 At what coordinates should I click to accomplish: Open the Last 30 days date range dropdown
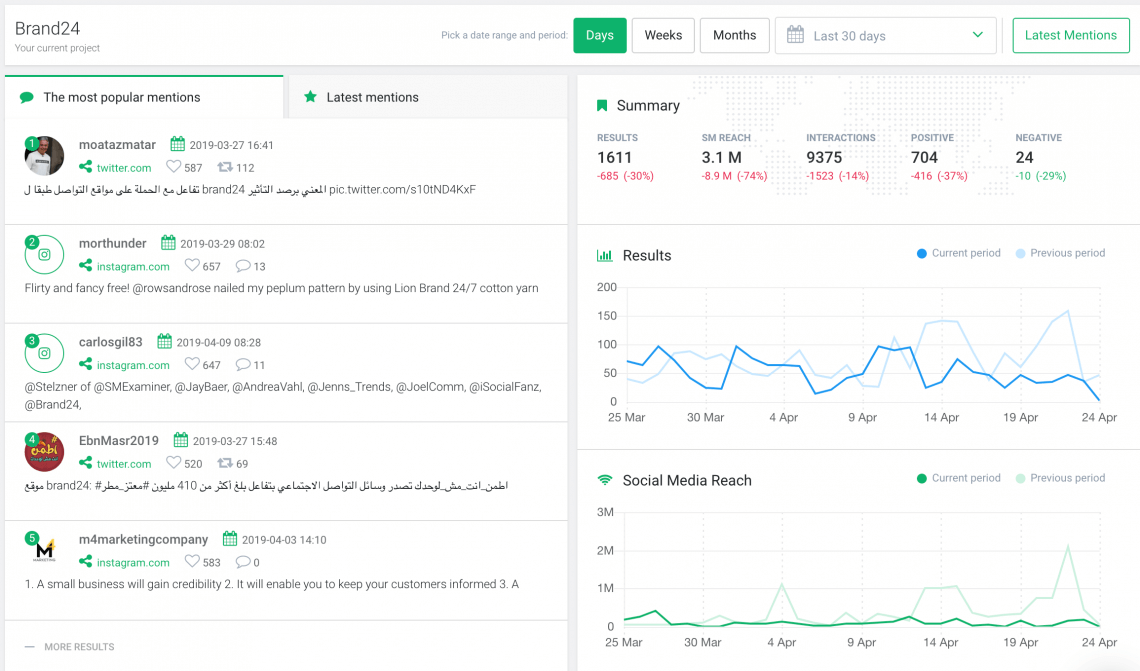pyautogui.click(x=886, y=36)
